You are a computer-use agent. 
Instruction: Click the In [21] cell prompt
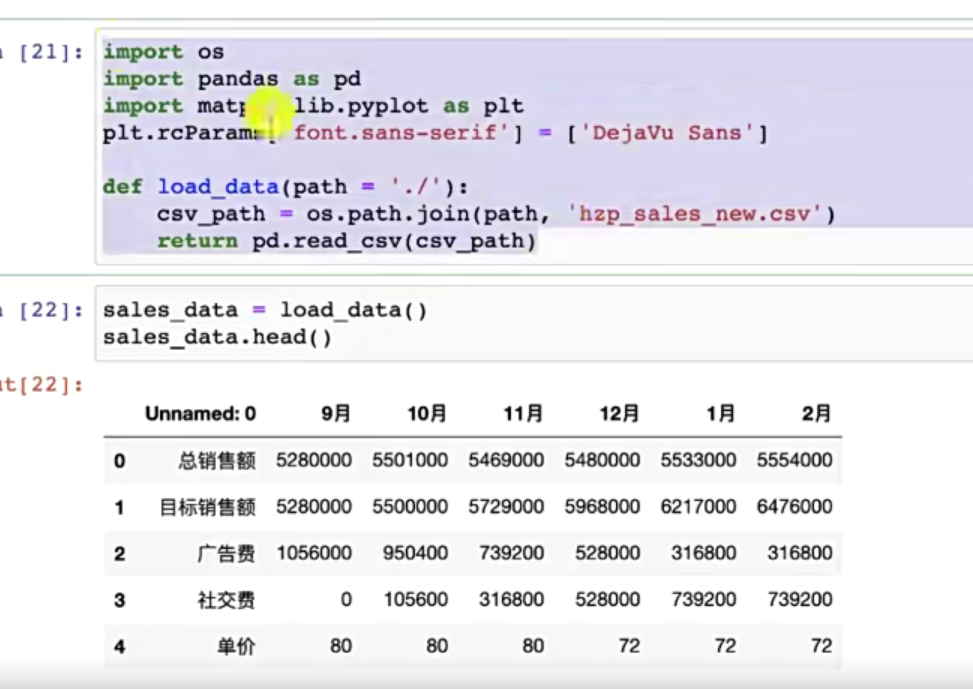pos(42,52)
